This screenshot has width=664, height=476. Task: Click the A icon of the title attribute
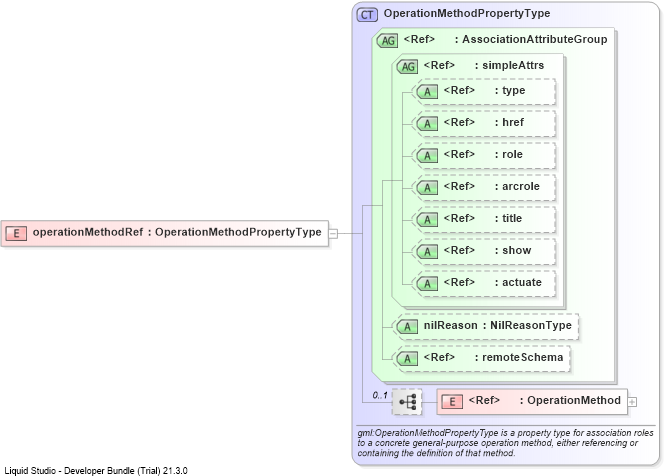tap(427, 219)
